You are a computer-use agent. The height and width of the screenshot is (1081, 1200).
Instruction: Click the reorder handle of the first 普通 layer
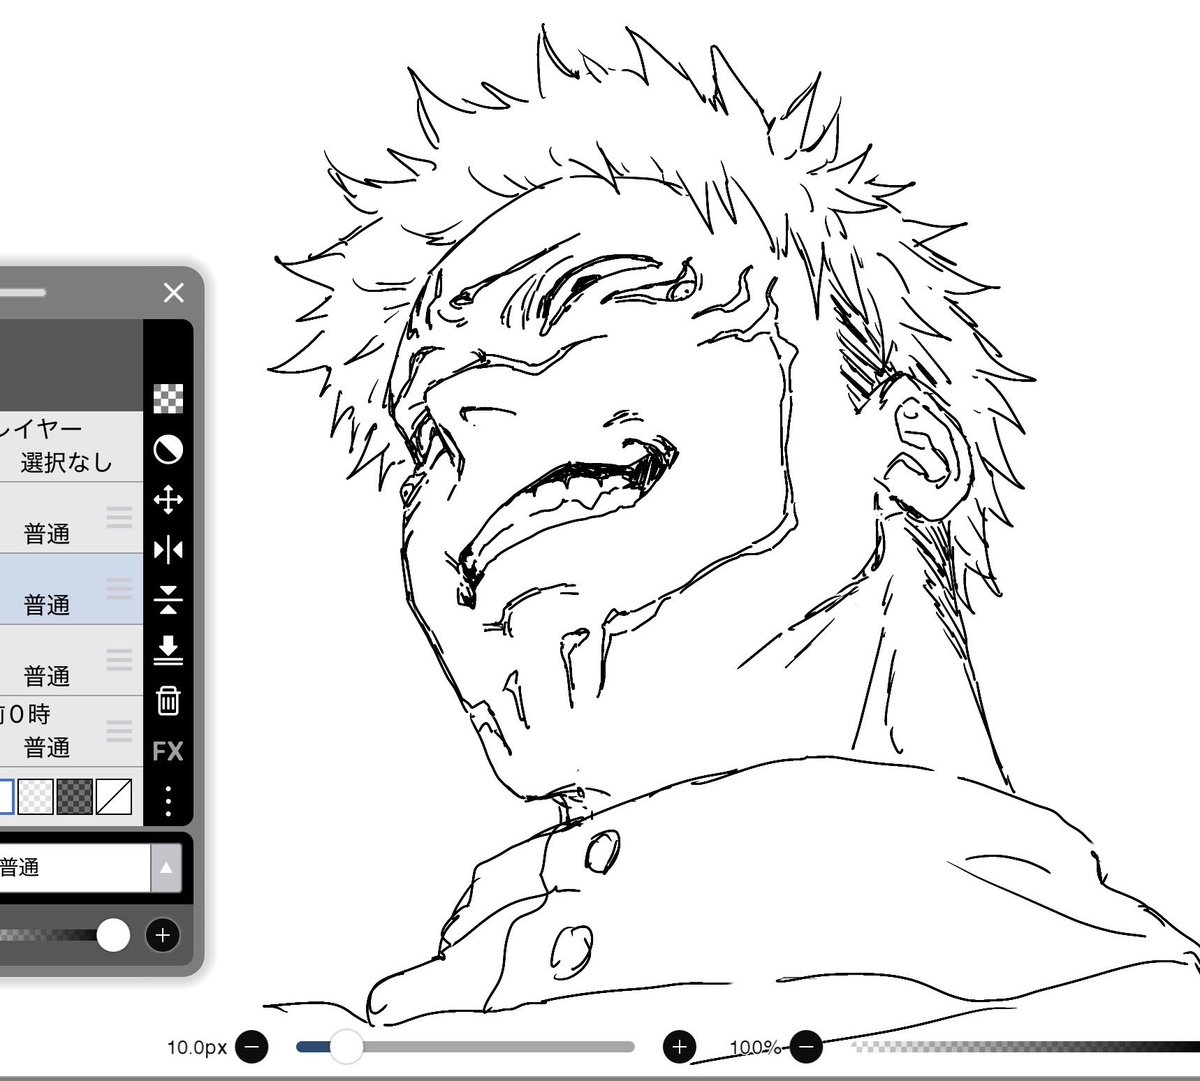pyautogui.click(x=119, y=517)
